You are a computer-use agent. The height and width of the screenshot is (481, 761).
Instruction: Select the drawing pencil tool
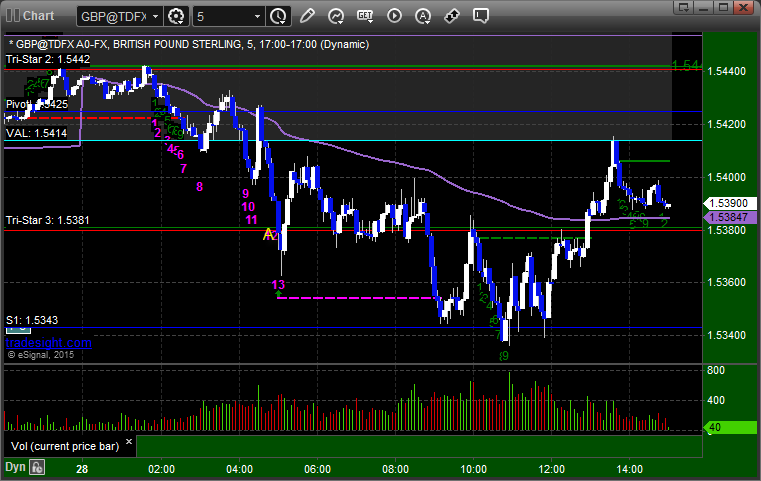pos(307,16)
